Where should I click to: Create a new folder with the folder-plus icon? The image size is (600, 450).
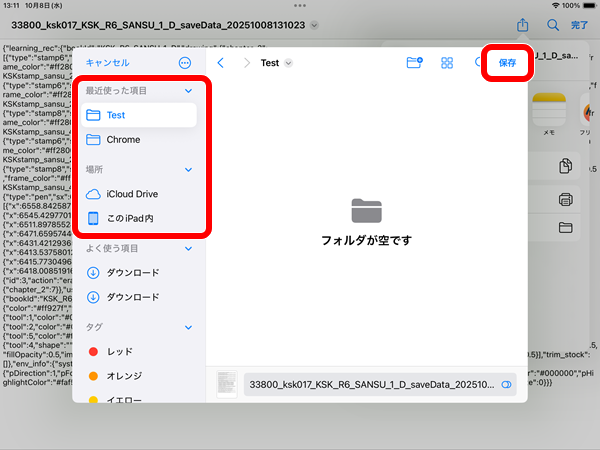coord(414,63)
